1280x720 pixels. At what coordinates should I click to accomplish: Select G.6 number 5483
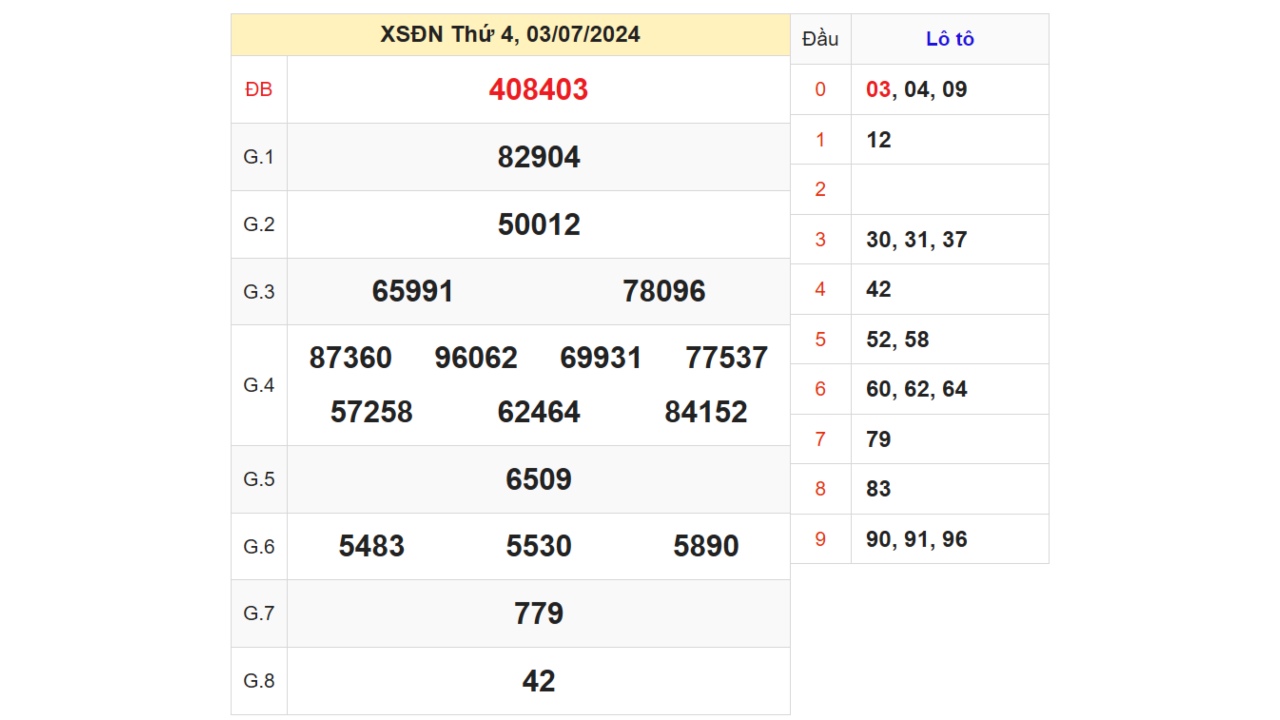pos(371,546)
